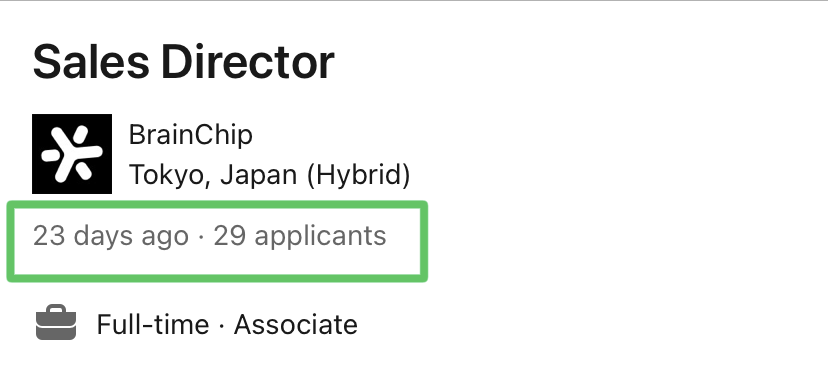Click the word Japan in the location
The width and height of the screenshot is (828, 366).
259,175
